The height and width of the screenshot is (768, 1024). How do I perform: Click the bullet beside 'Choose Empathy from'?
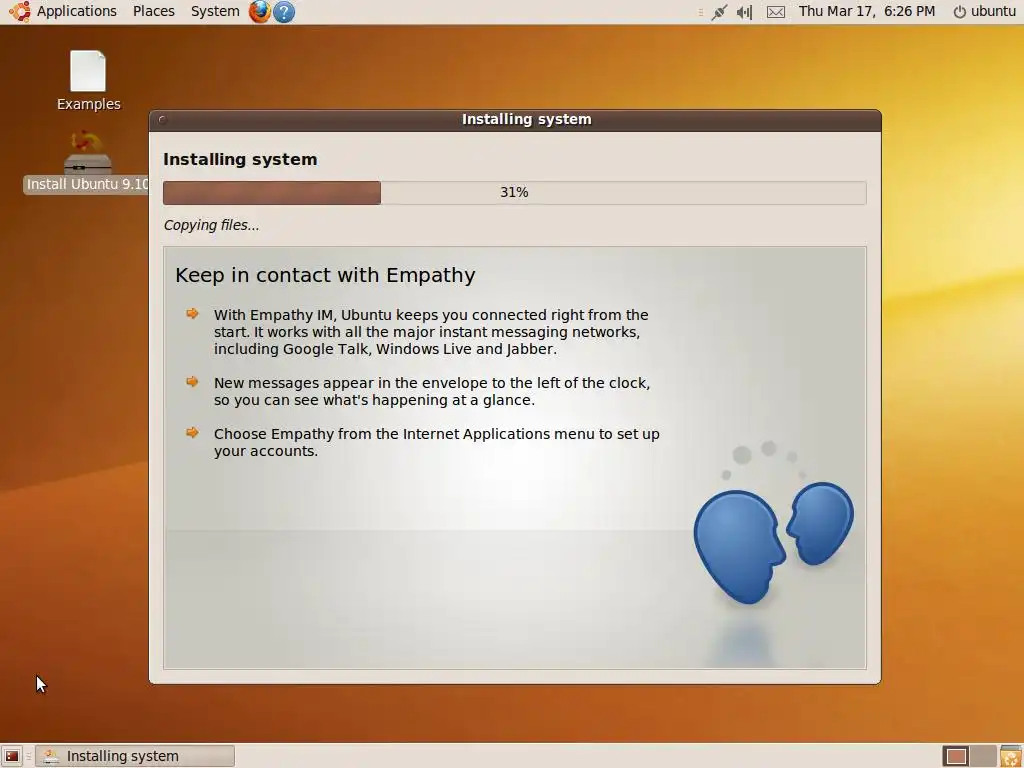(x=192, y=432)
